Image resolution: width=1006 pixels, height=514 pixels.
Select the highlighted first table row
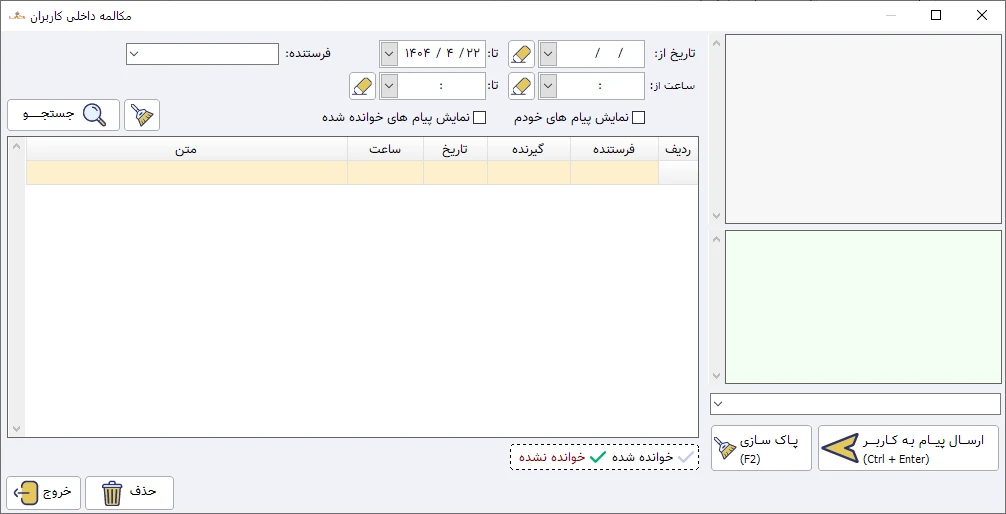pyautogui.click(x=362, y=173)
